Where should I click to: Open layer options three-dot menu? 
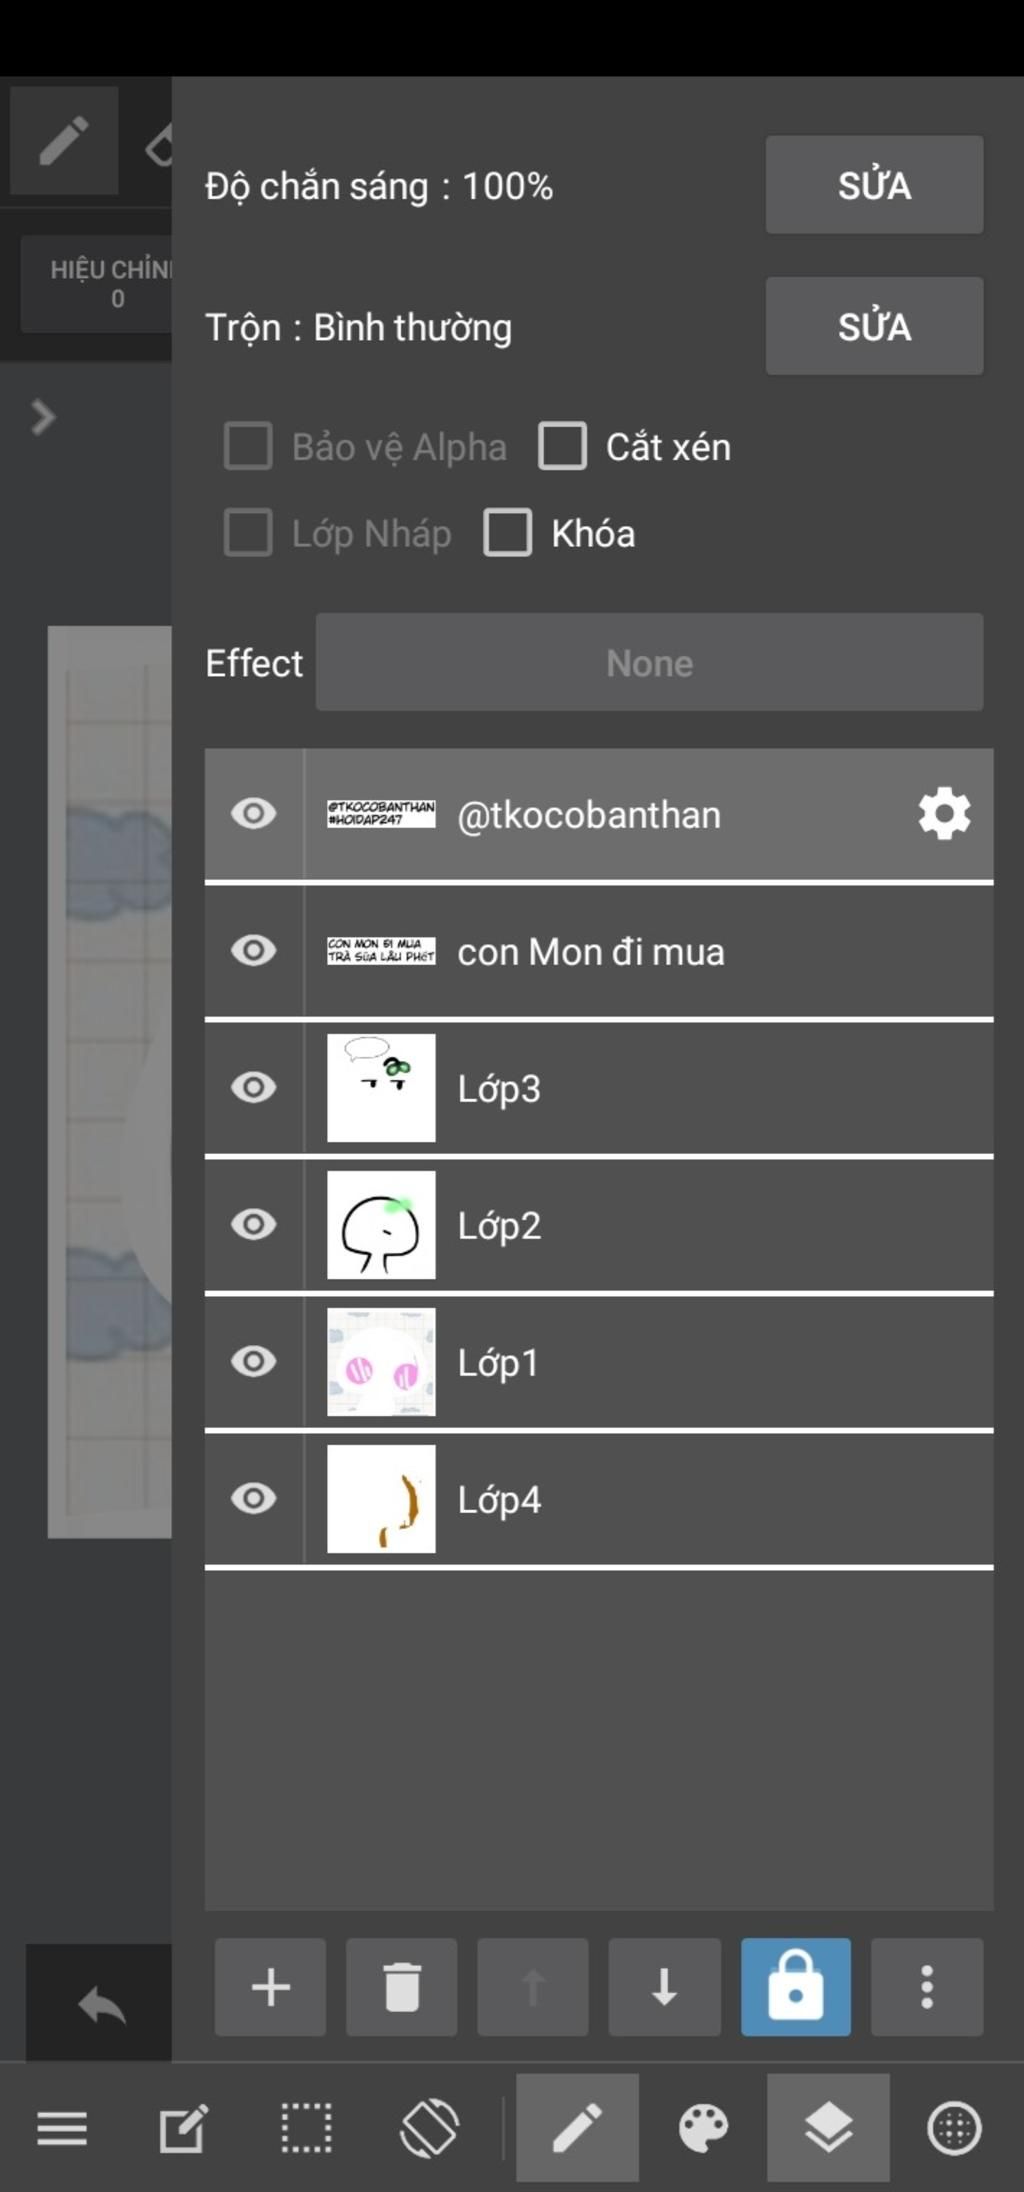click(927, 1986)
